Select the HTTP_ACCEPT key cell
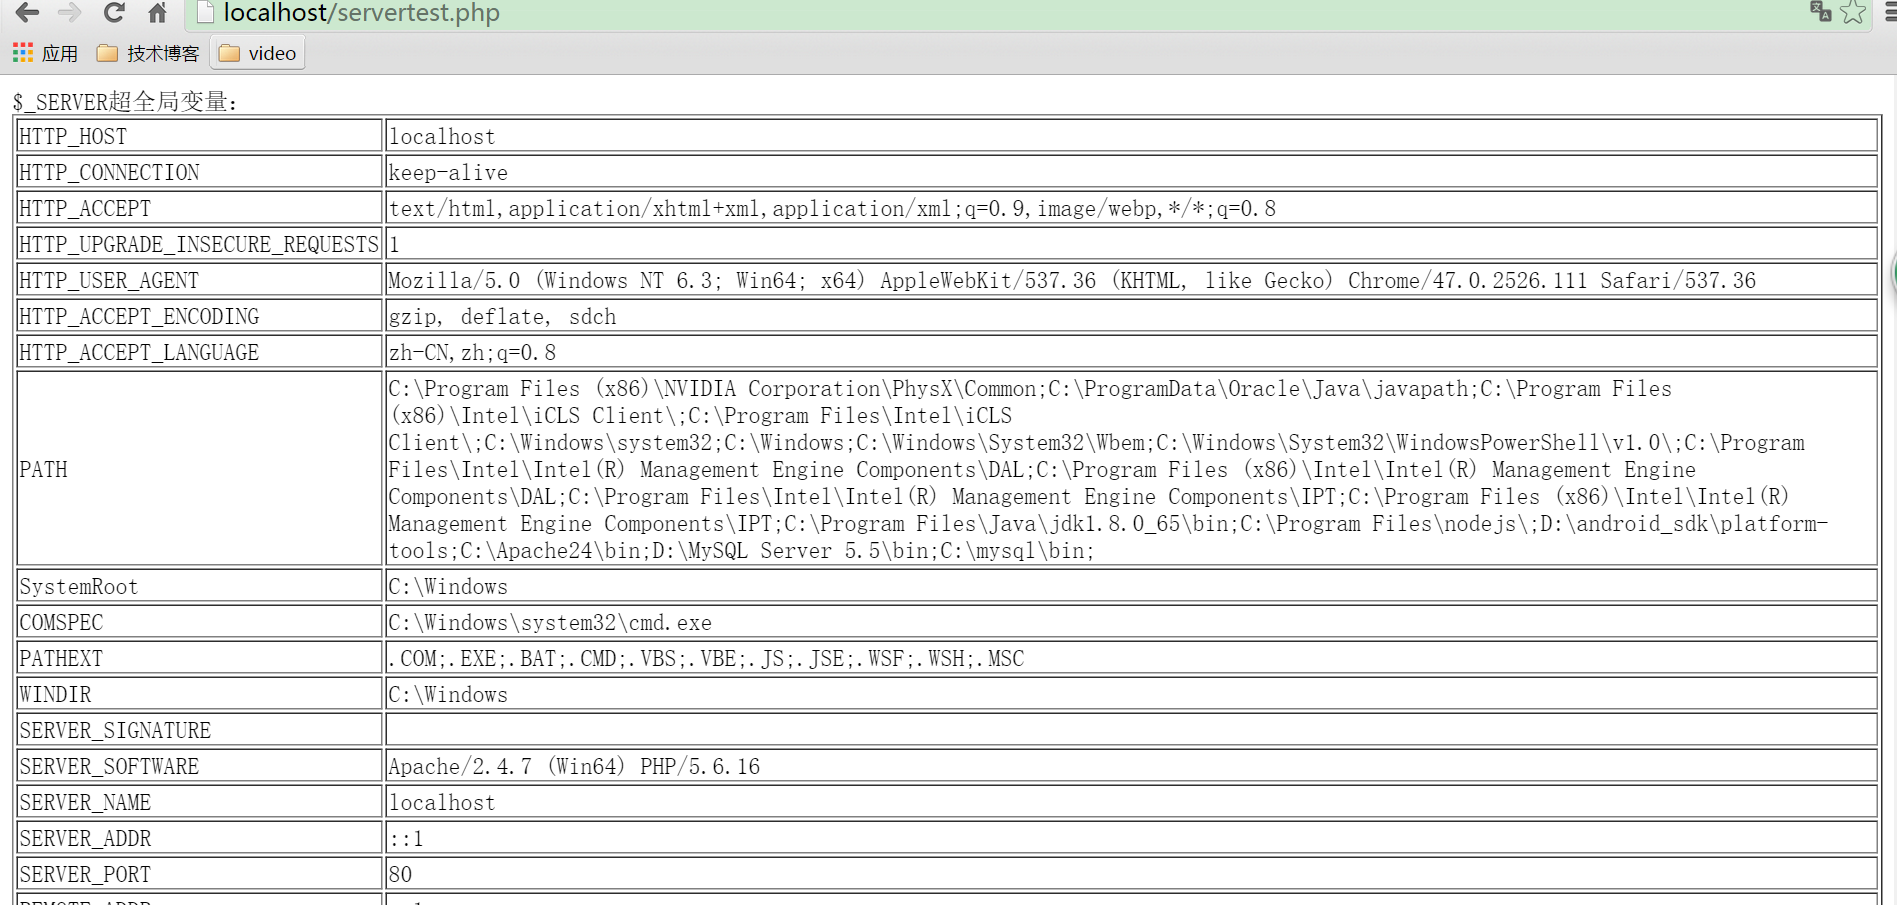1897x905 pixels. 199,208
